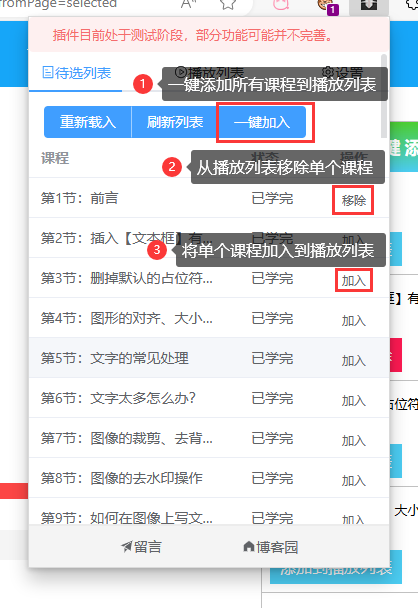This screenshot has width=418, height=608.
Task: Click the 刷新列表 button
Action: point(175,122)
